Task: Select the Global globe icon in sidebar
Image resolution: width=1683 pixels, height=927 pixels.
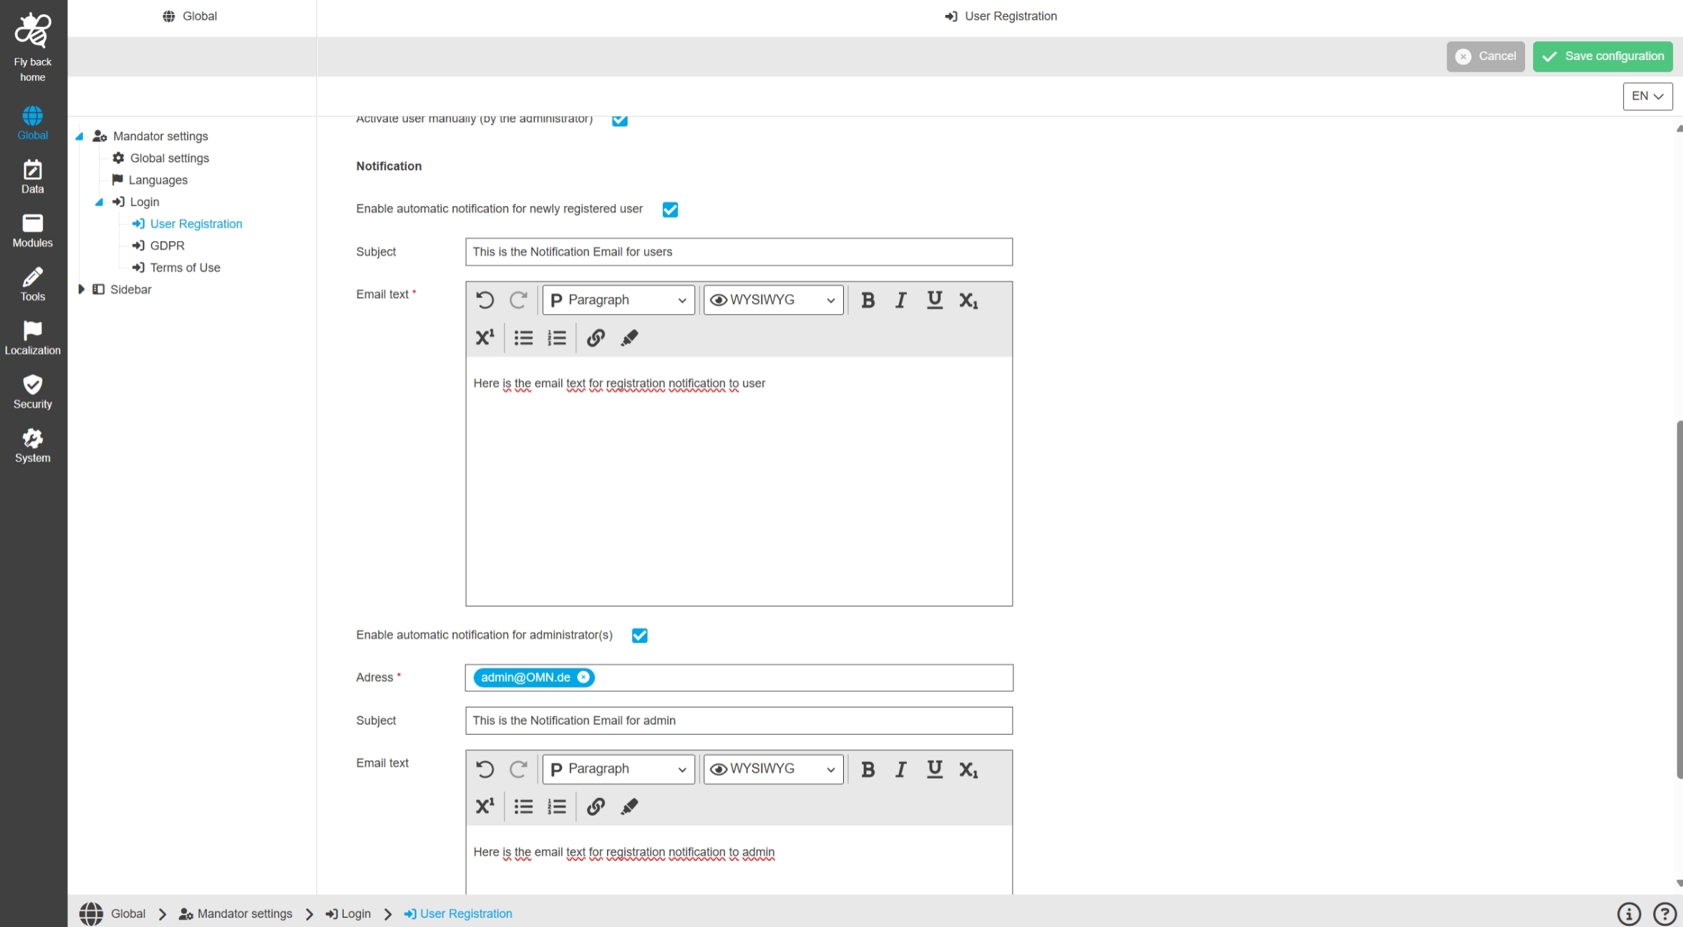Action: [33, 123]
